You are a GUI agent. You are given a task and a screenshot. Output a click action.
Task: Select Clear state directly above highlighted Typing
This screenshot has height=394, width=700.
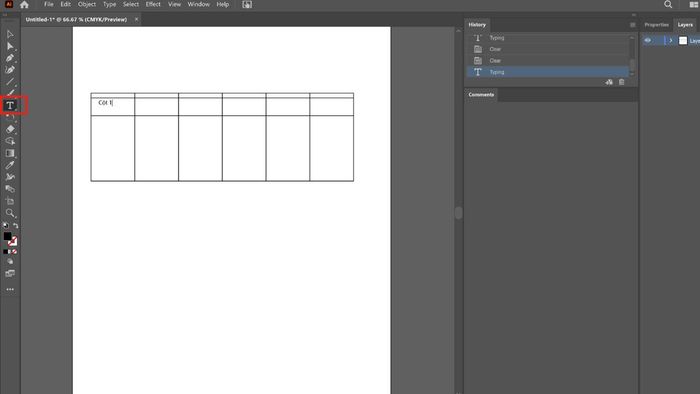(x=548, y=61)
